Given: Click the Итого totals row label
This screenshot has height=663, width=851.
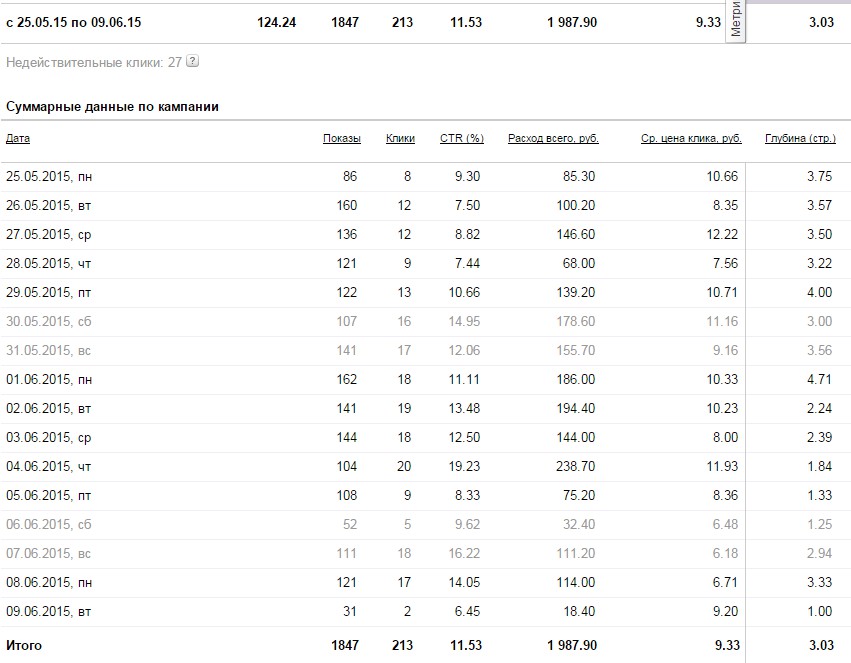Looking at the screenshot, I should [24, 646].
